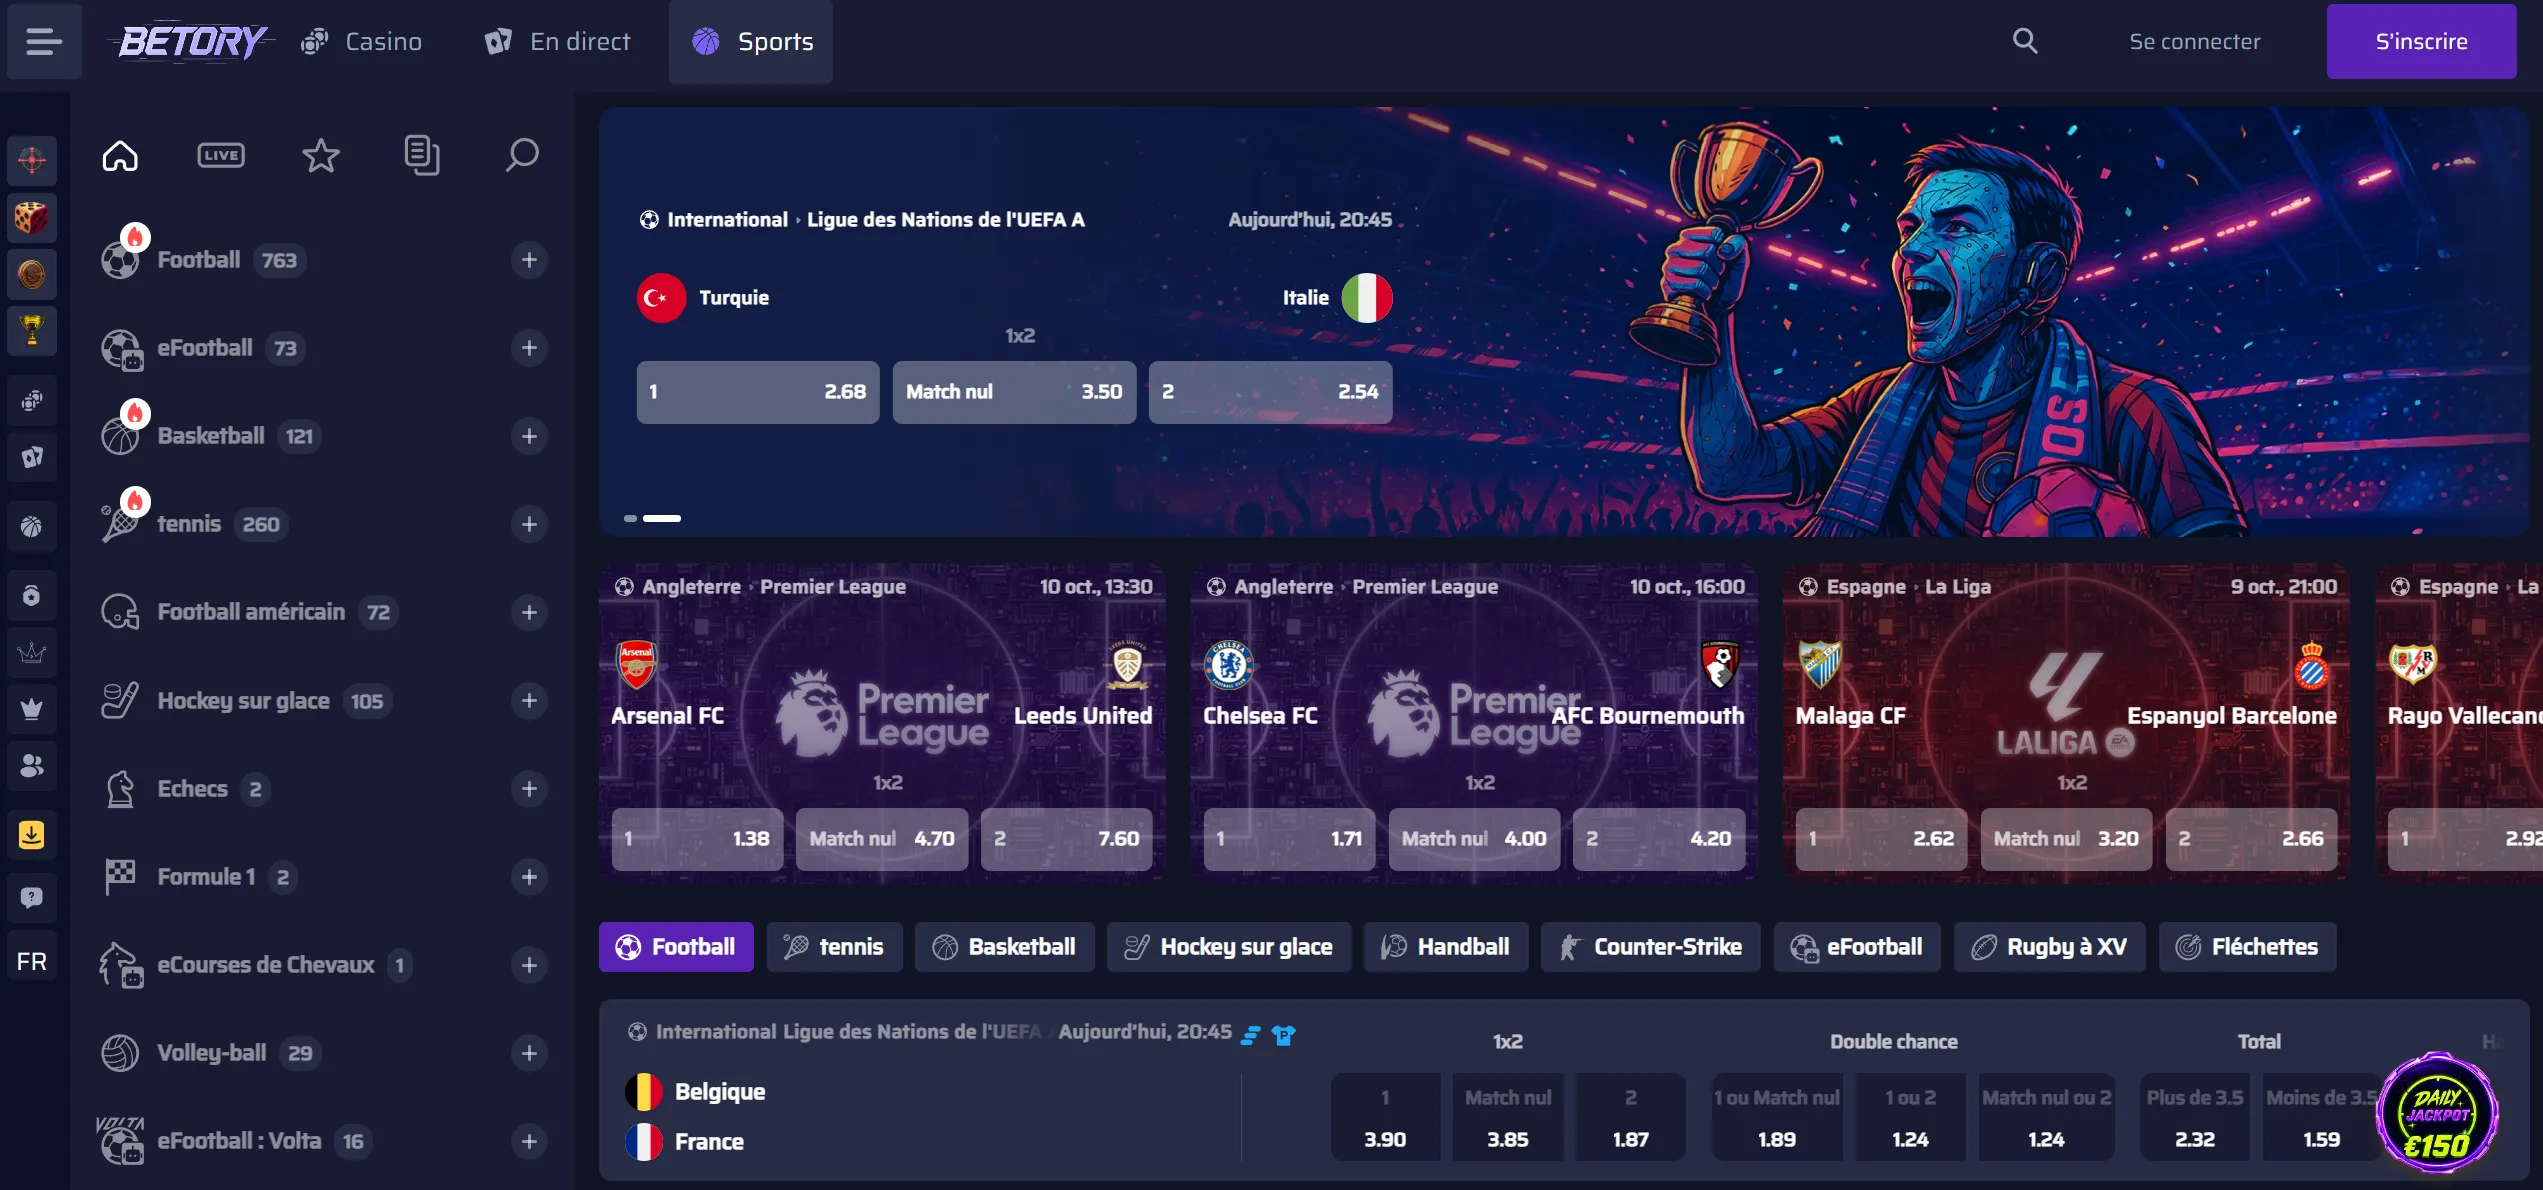The image size is (2543, 1190).
Task: Switch to Rugby à XV tab
Action: (2049, 946)
